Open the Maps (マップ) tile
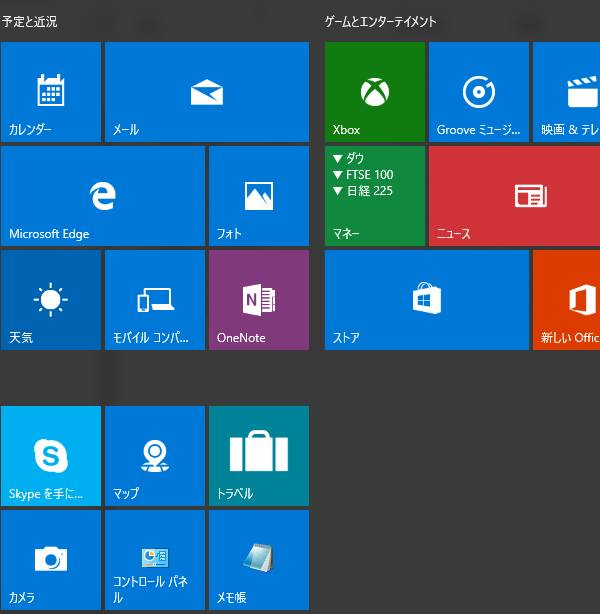 (x=155, y=456)
